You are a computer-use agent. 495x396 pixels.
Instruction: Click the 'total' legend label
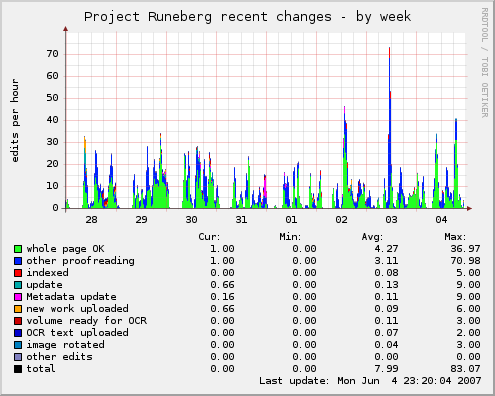[x=41, y=369]
